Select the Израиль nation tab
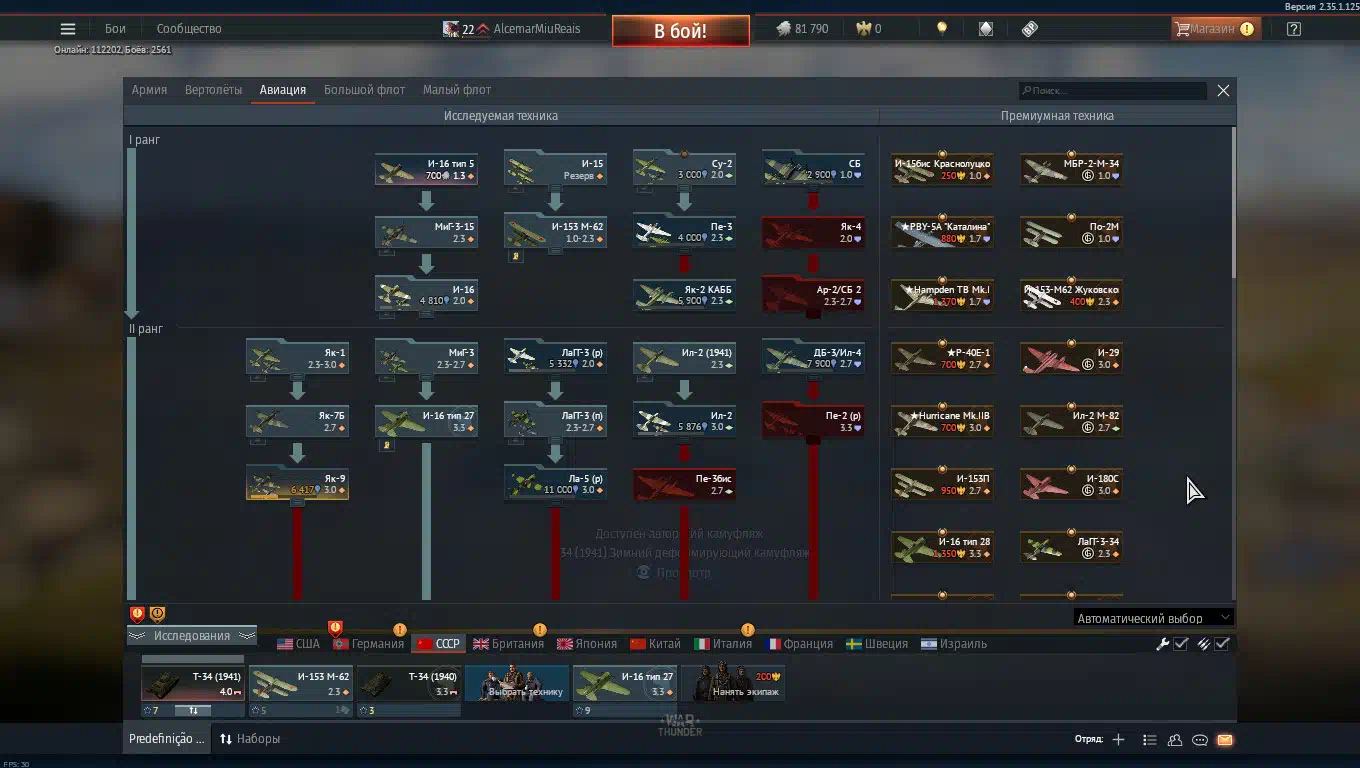The width and height of the screenshot is (1360, 768). [954, 644]
